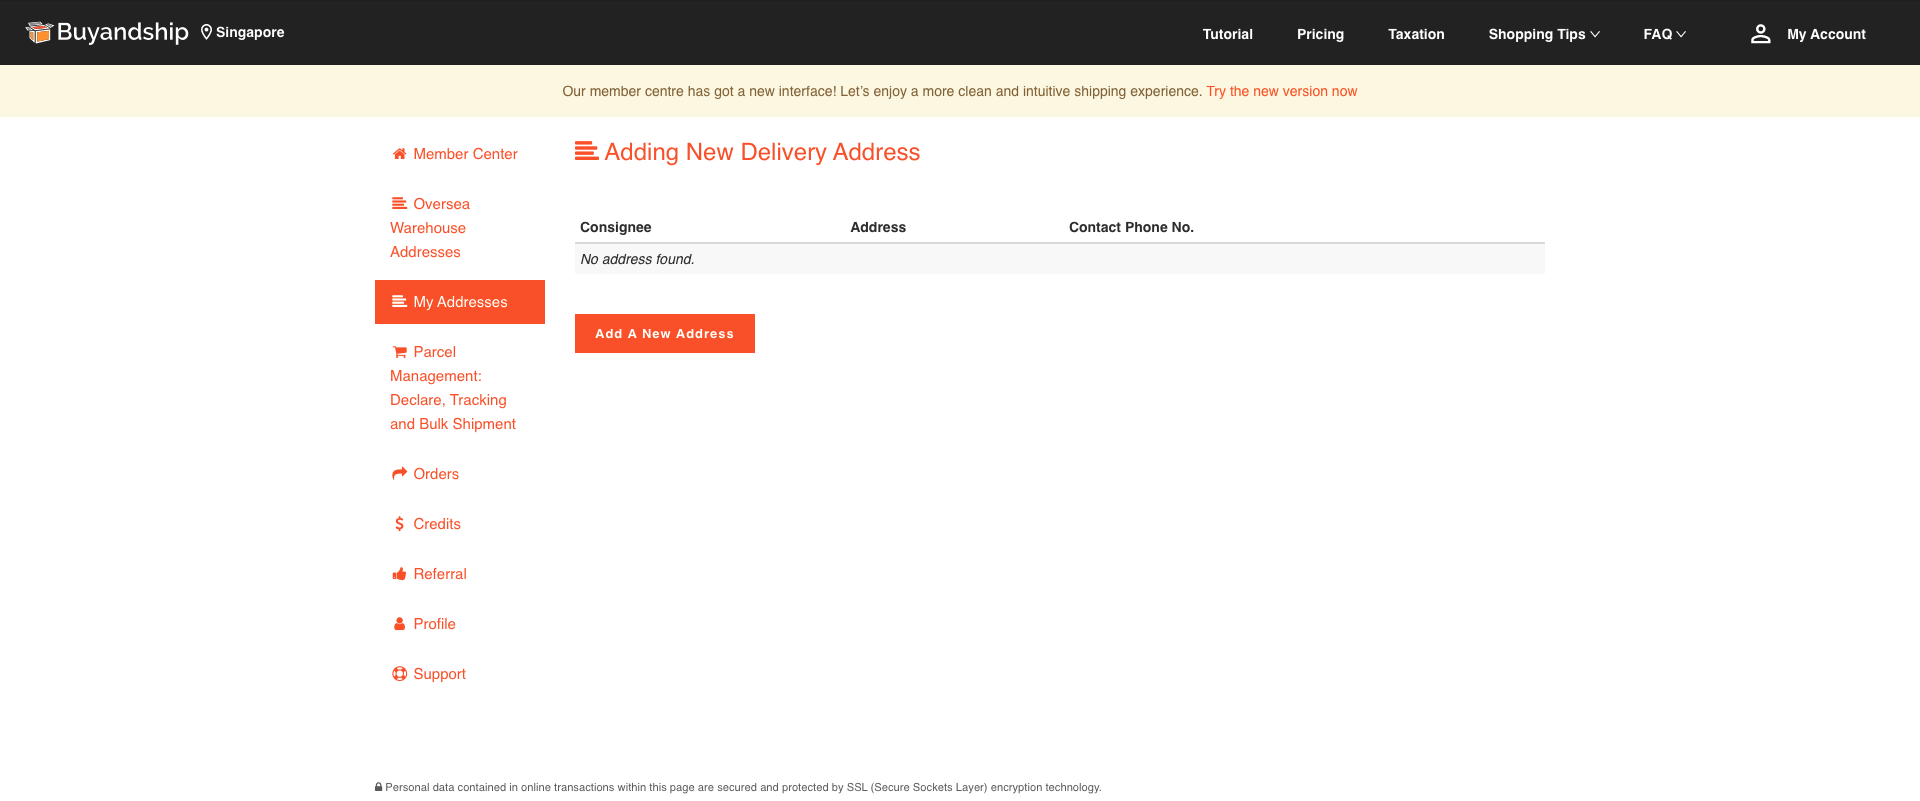Expand the Shopping Tips dropdown chevron
Screen dimensions: 1920x801
tap(1595, 34)
